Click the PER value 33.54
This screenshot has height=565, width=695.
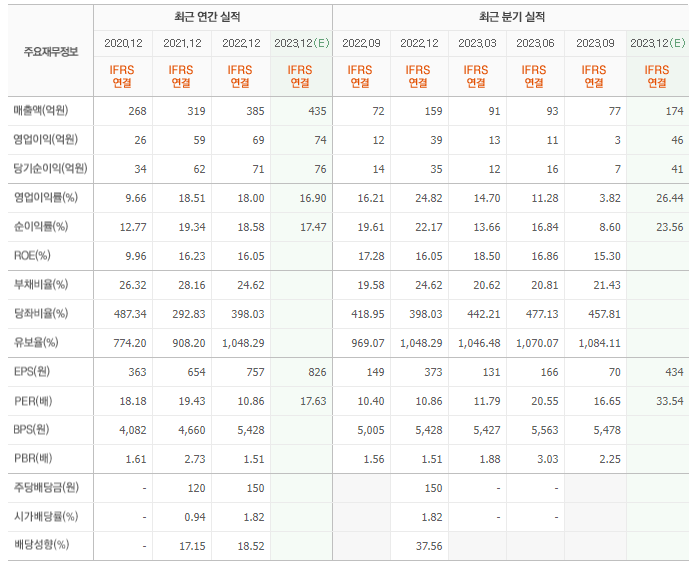670,401
